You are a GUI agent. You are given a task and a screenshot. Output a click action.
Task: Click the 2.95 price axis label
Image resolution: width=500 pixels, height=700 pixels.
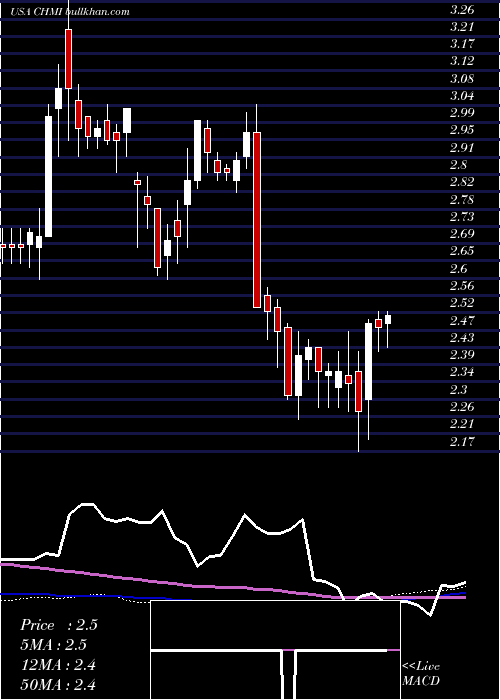click(462, 130)
